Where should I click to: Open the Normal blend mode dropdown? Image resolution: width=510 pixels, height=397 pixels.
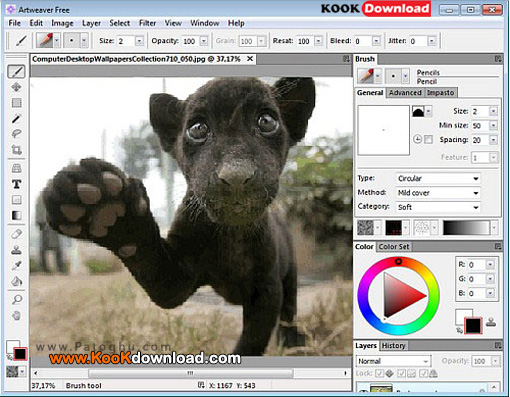tap(393, 361)
